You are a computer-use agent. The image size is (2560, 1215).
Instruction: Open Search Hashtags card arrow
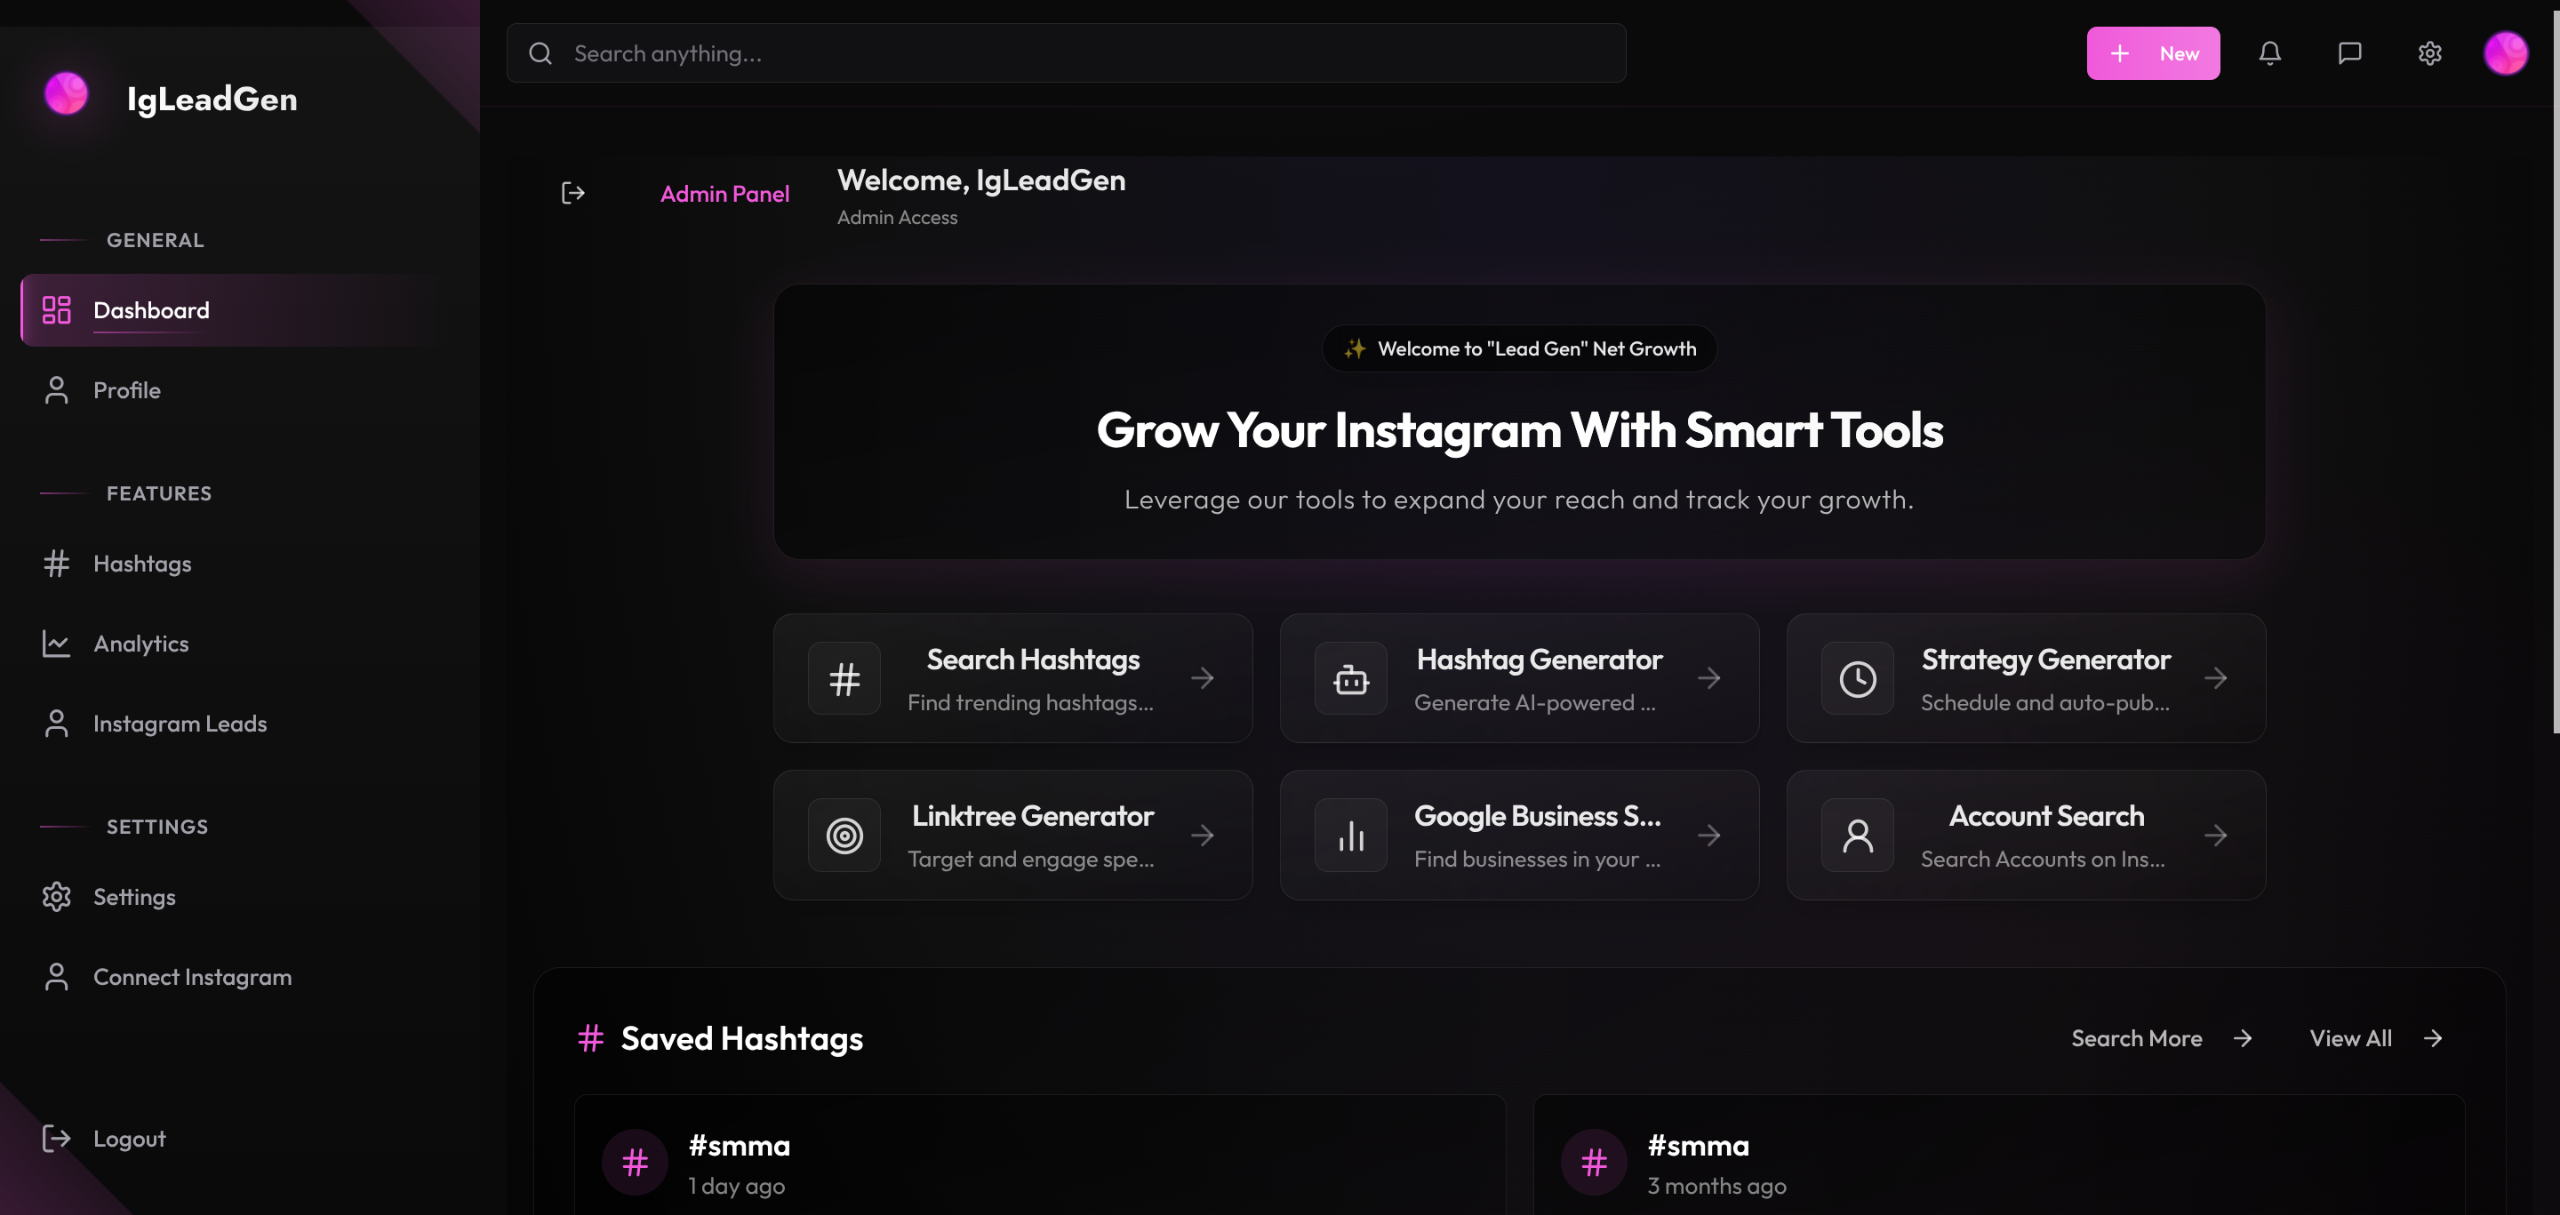pos(1202,679)
